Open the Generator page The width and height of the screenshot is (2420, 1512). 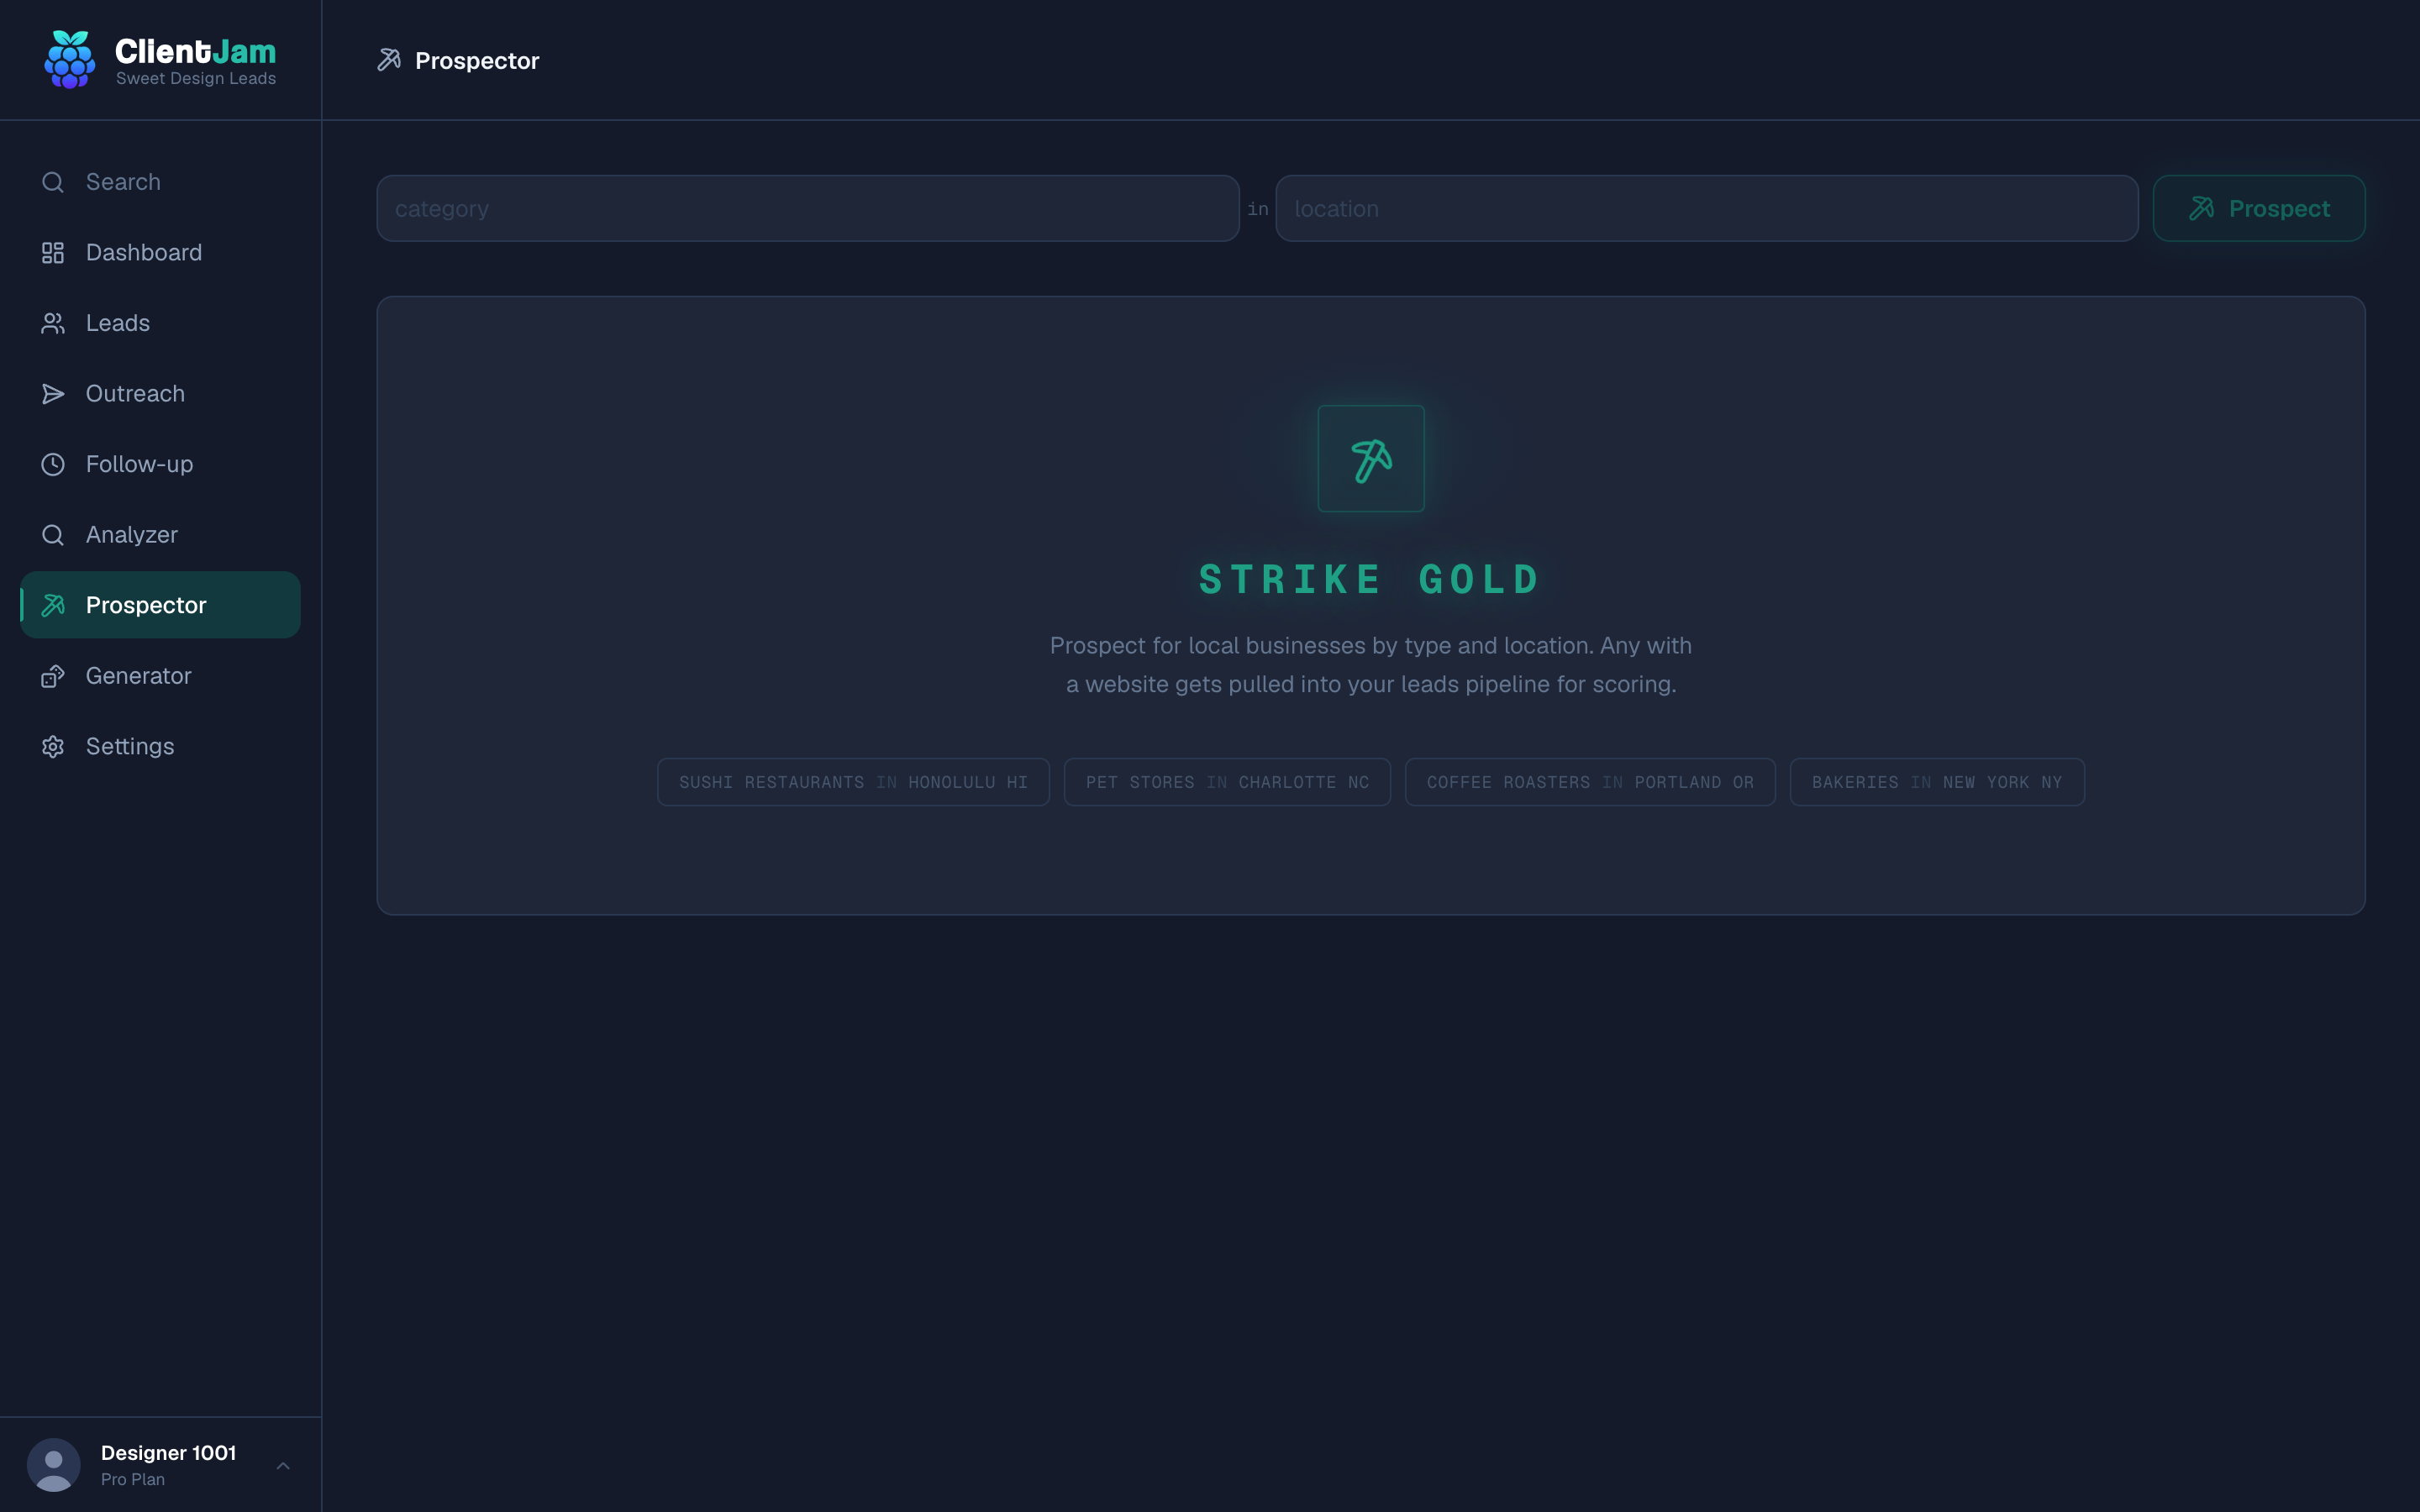160,676
